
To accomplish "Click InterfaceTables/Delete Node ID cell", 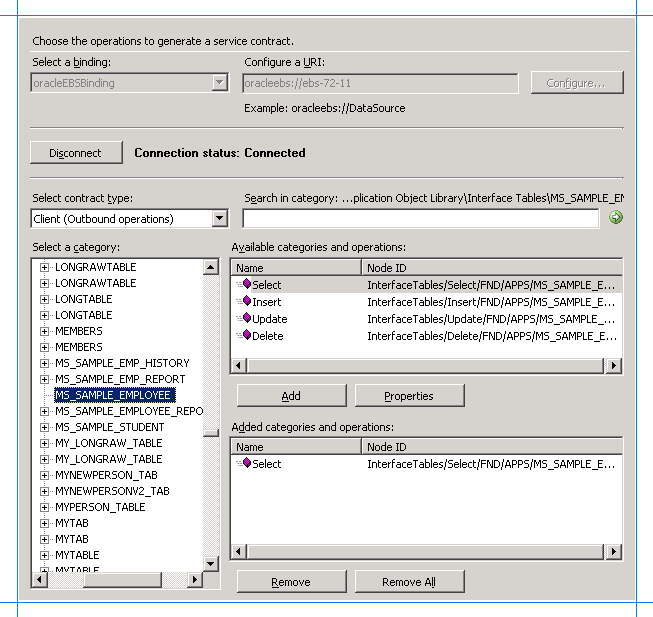I will (491, 336).
